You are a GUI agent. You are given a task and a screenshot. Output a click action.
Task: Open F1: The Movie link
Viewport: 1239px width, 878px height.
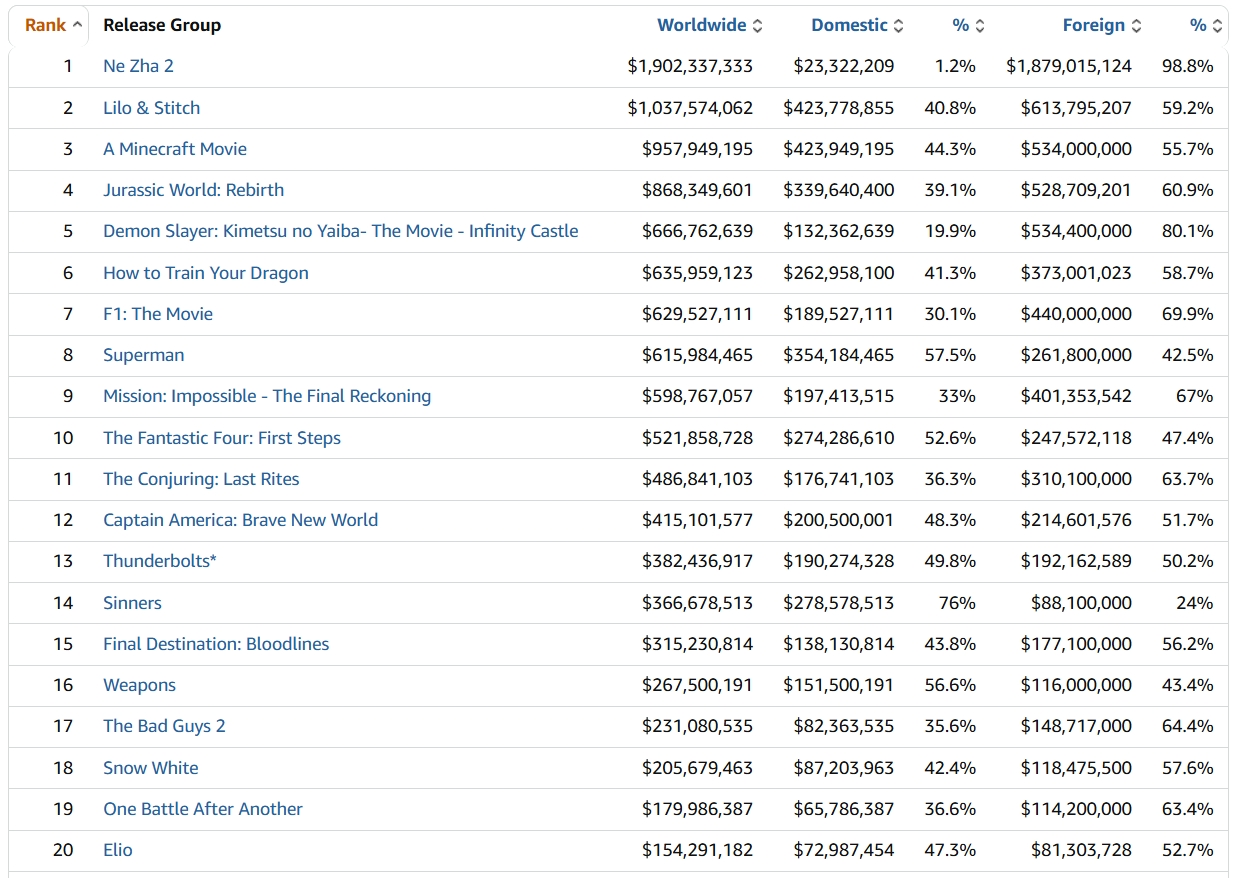click(158, 314)
